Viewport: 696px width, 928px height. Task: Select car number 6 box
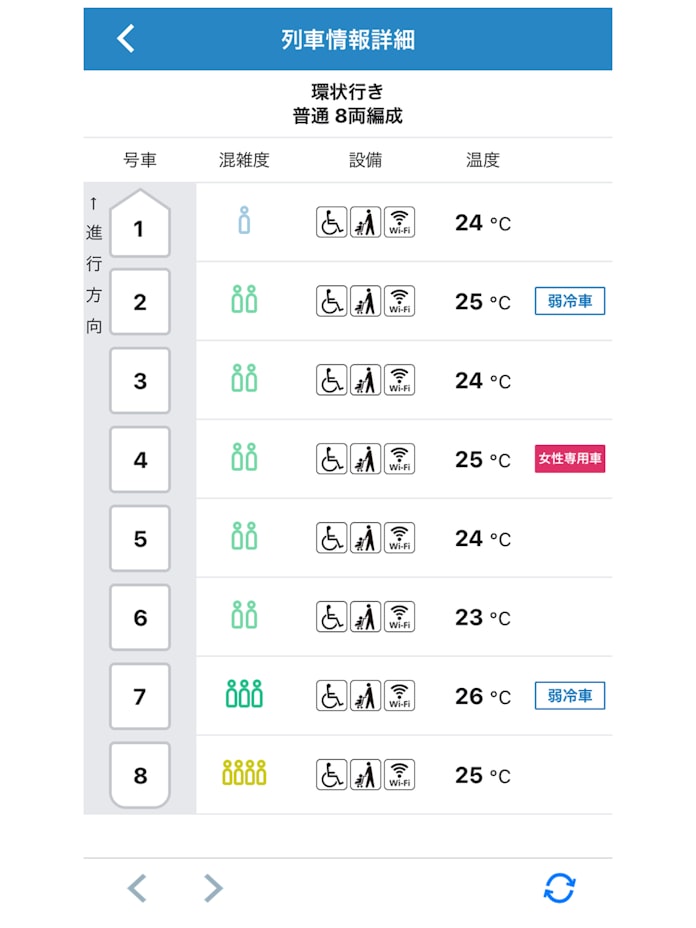point(140,618)
